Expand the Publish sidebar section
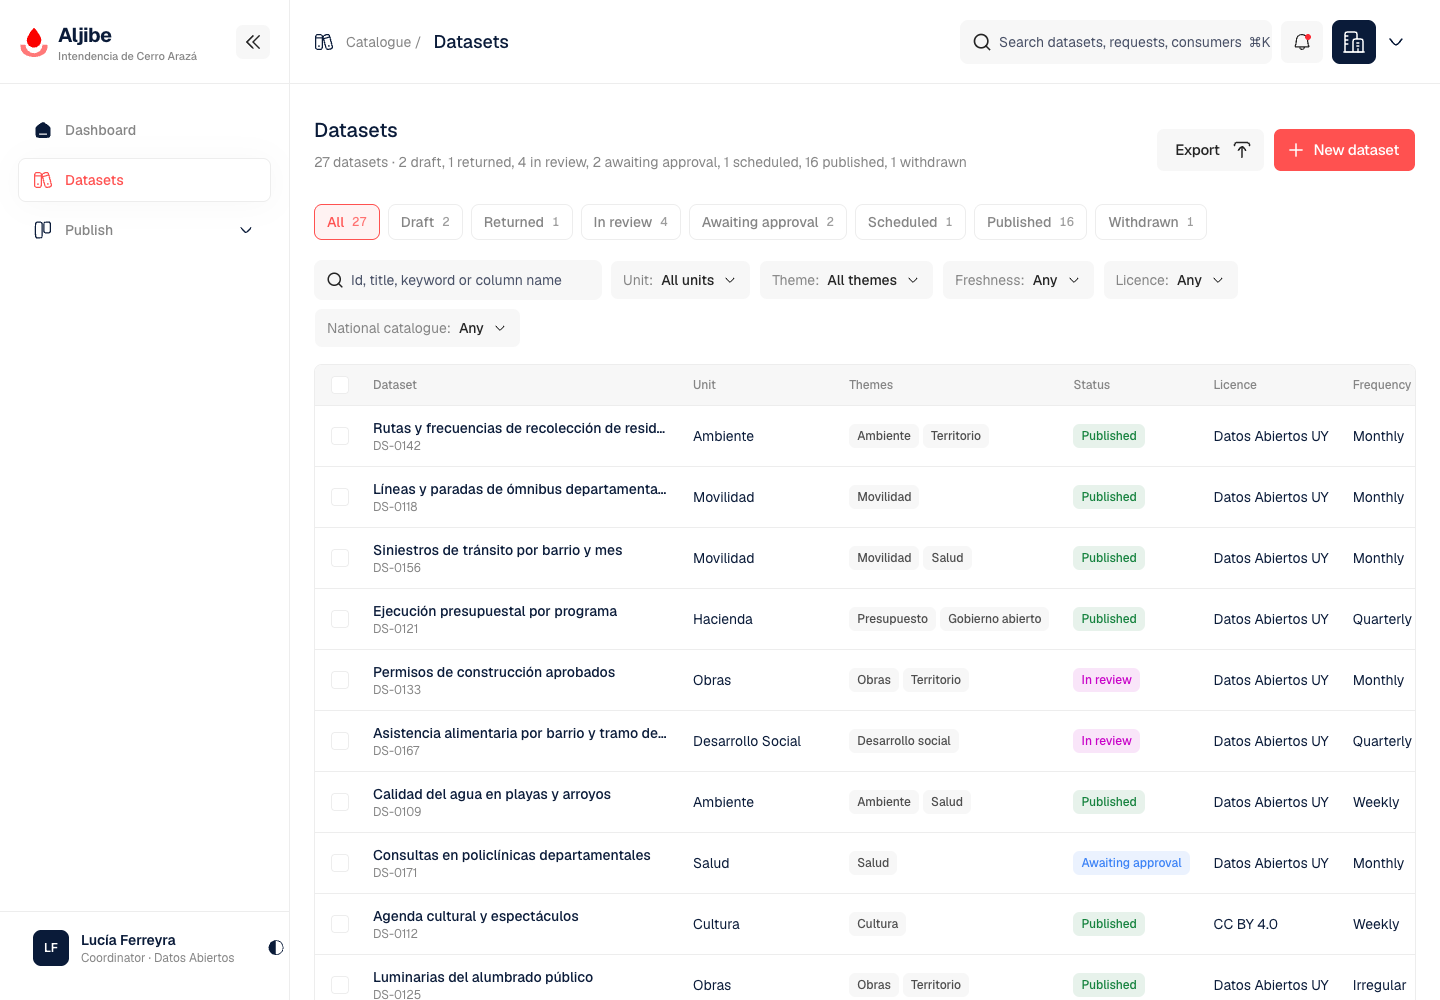This screenshot has height=1000, width=1440. [144, 230]
